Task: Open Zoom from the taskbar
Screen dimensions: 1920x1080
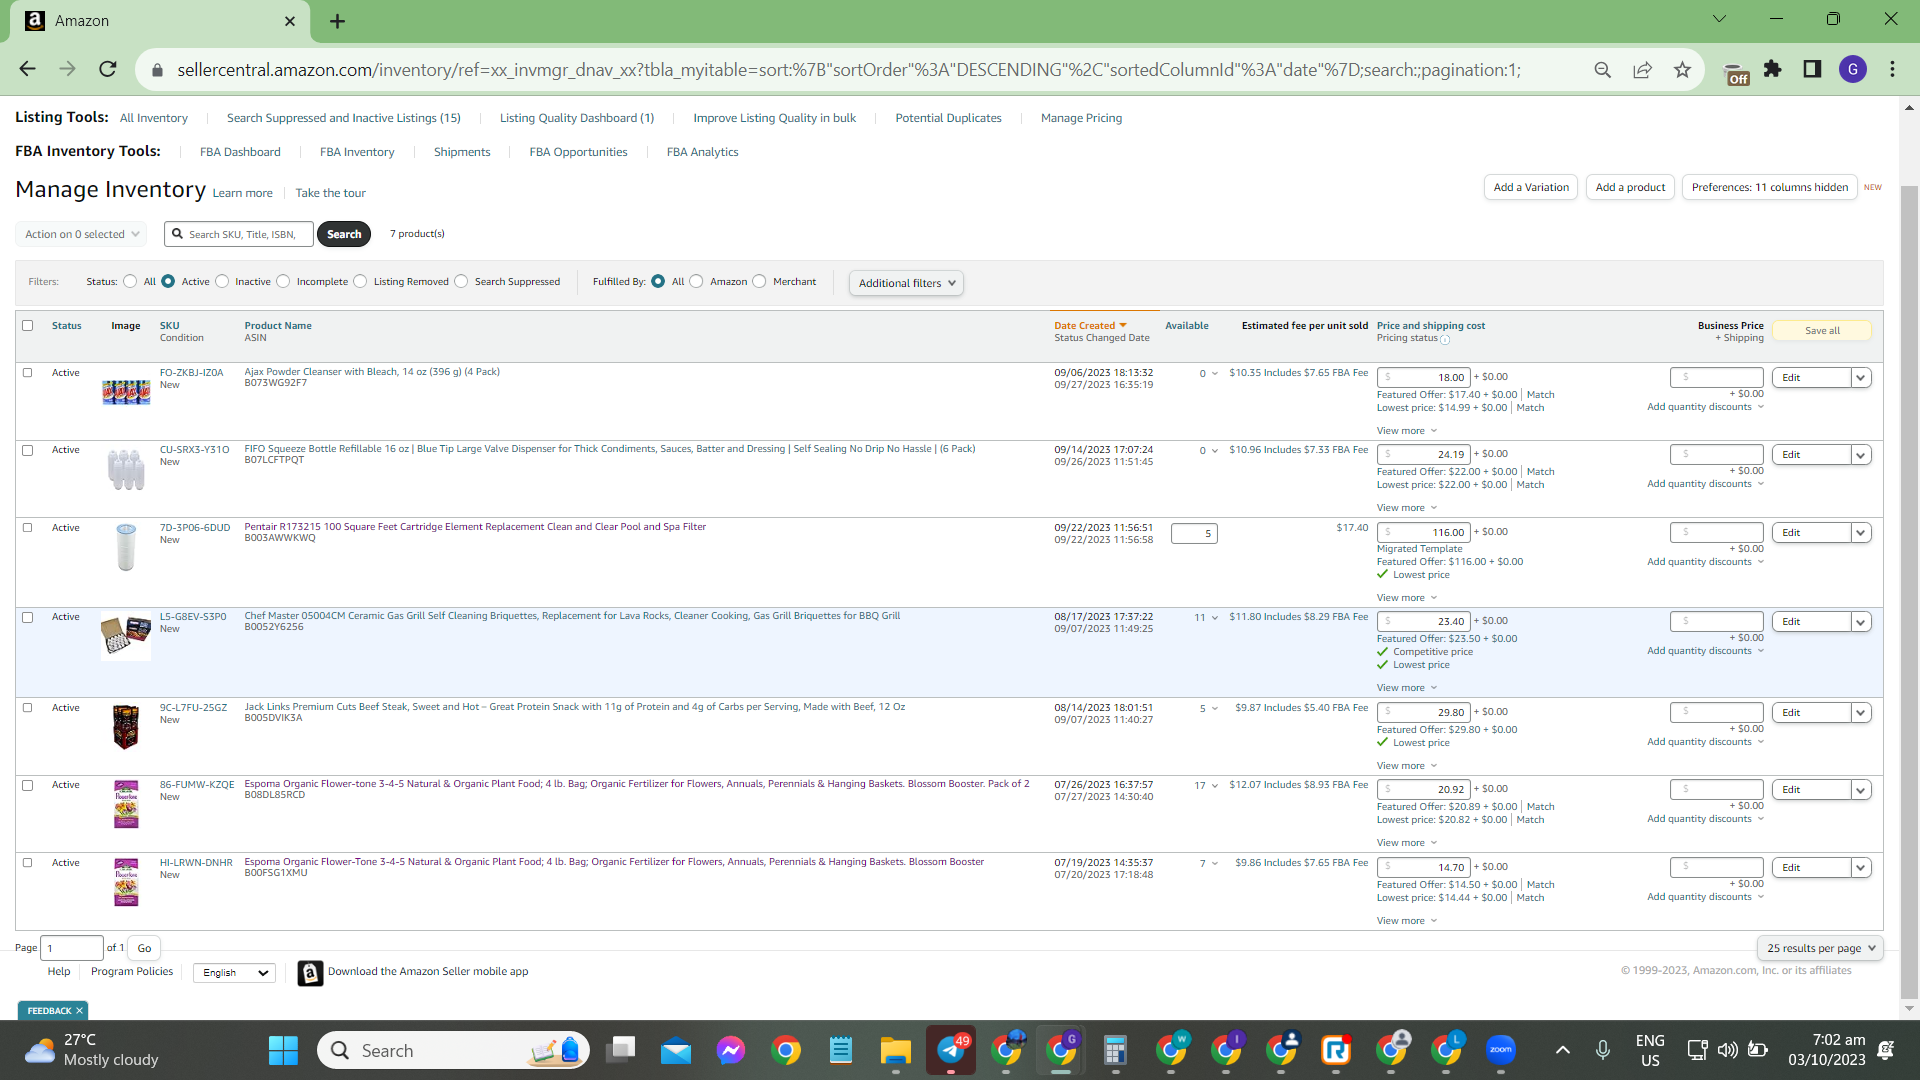Action: [1500, 1050]
